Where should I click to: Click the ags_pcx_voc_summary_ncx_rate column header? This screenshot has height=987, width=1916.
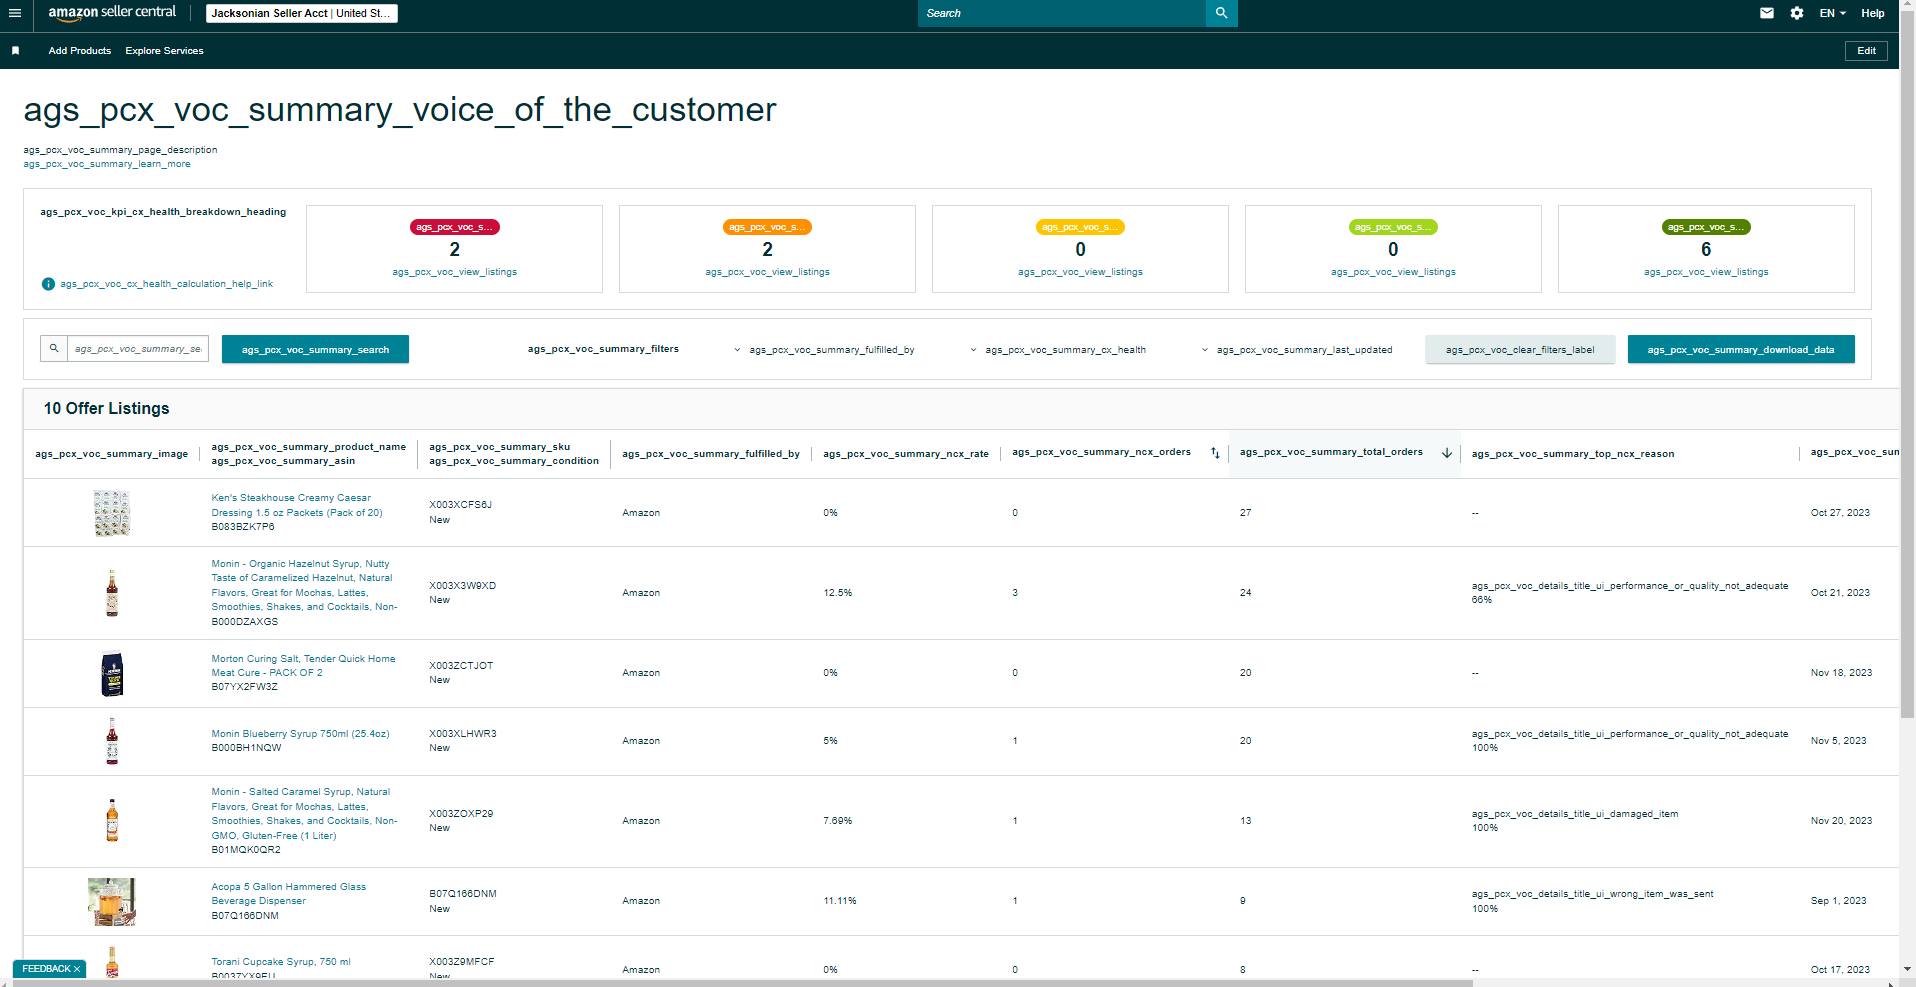coord(906,454)
